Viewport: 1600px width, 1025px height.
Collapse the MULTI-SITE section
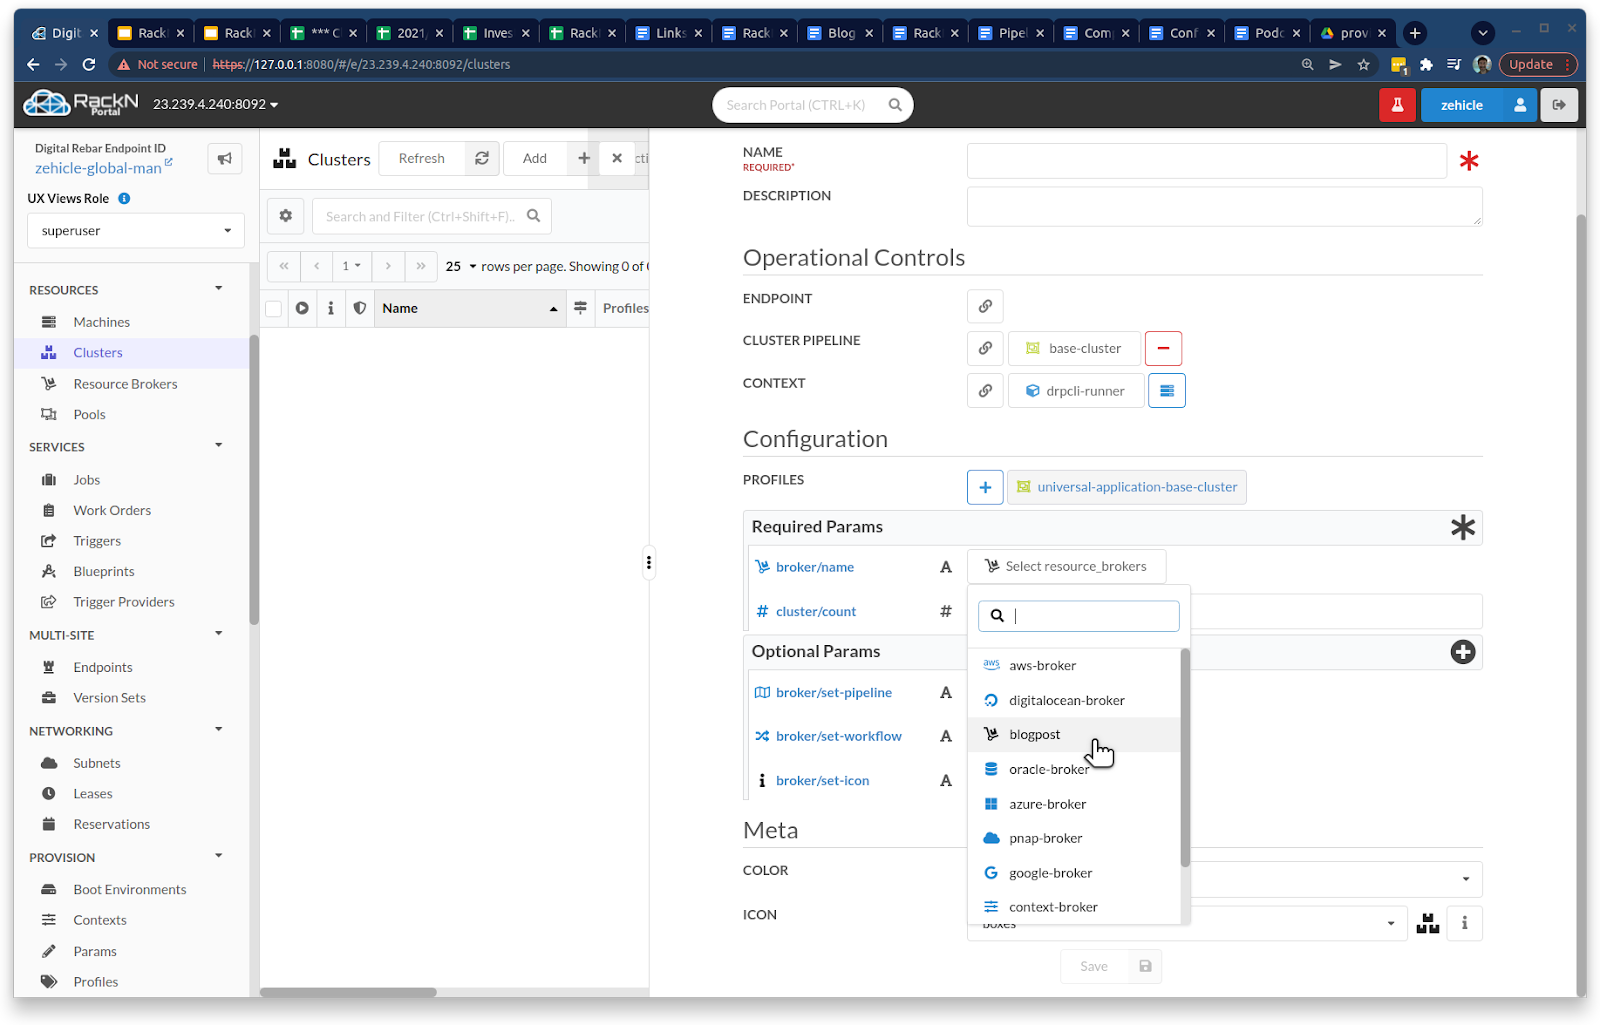(x=219, y=634)
